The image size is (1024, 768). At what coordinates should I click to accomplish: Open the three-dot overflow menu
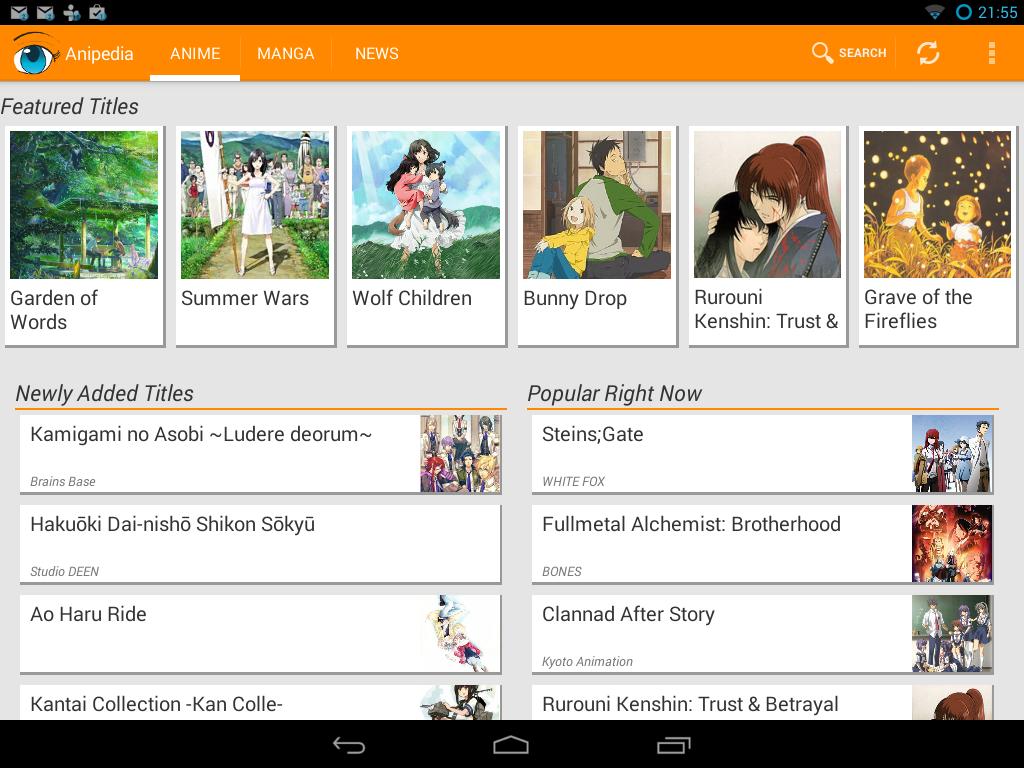pyautogui.click(x=991, y=53)
